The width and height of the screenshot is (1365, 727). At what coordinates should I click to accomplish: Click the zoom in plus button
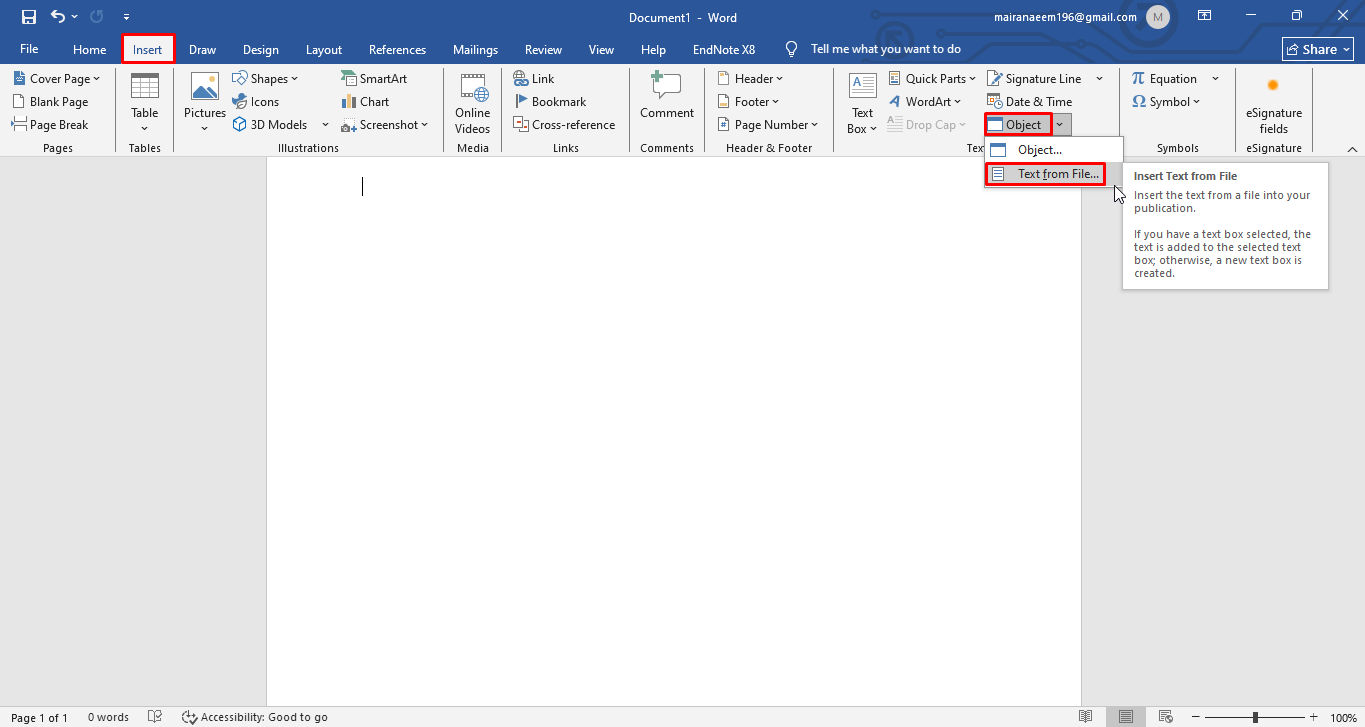tap(1314, 717)
